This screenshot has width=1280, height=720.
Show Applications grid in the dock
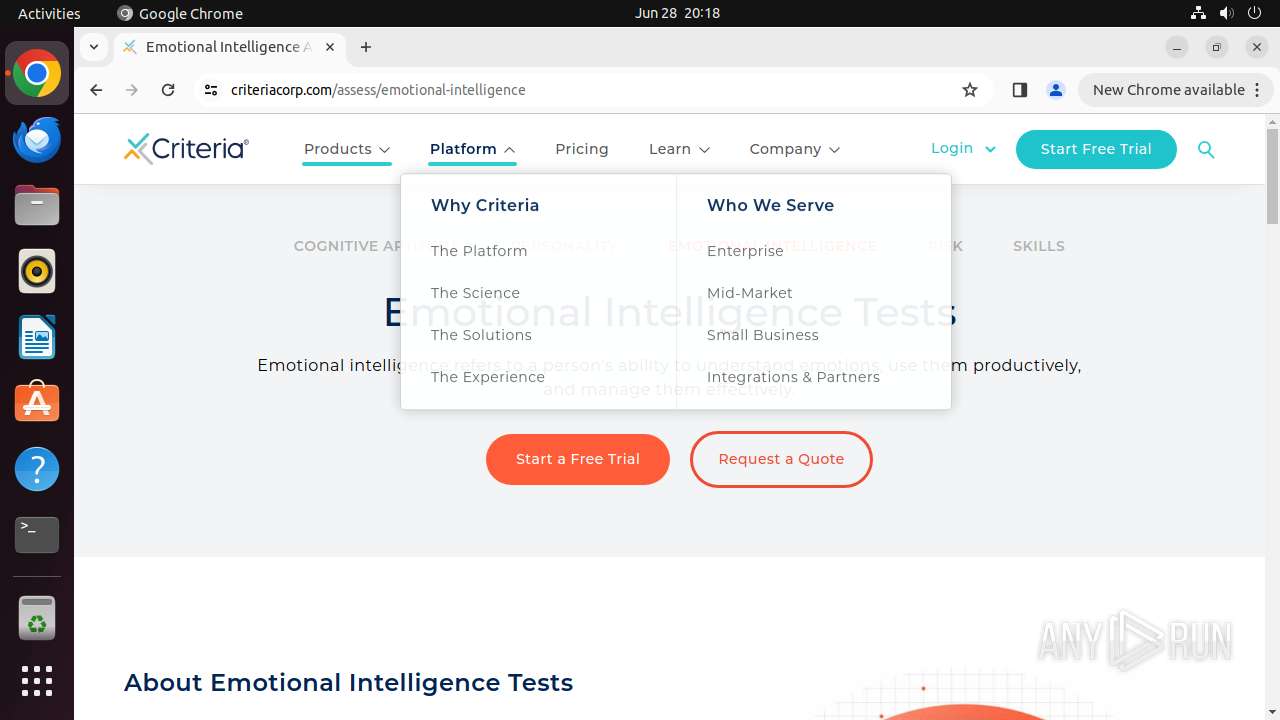37,681
